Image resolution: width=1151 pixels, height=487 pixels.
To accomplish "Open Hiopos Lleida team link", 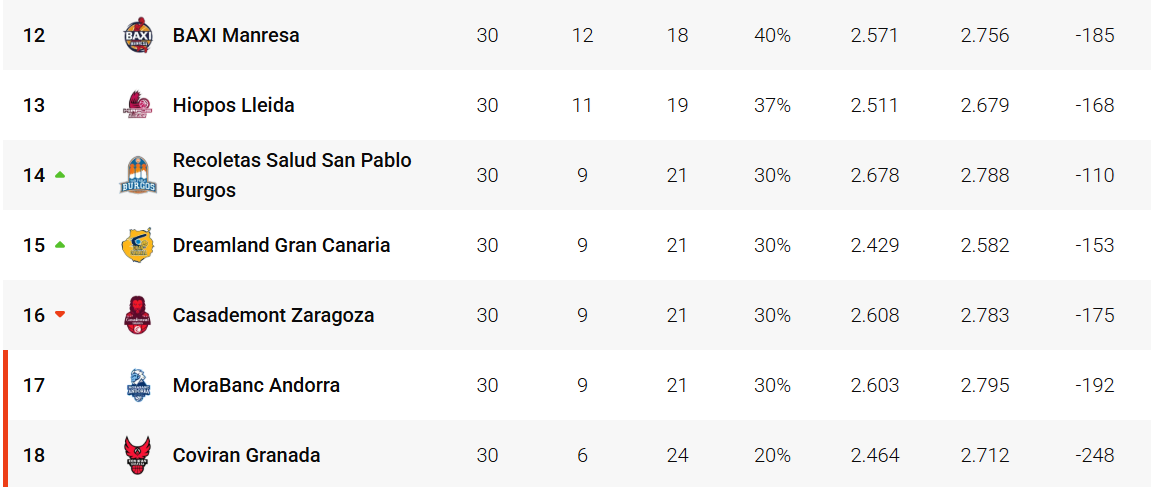I will [233, 105].
